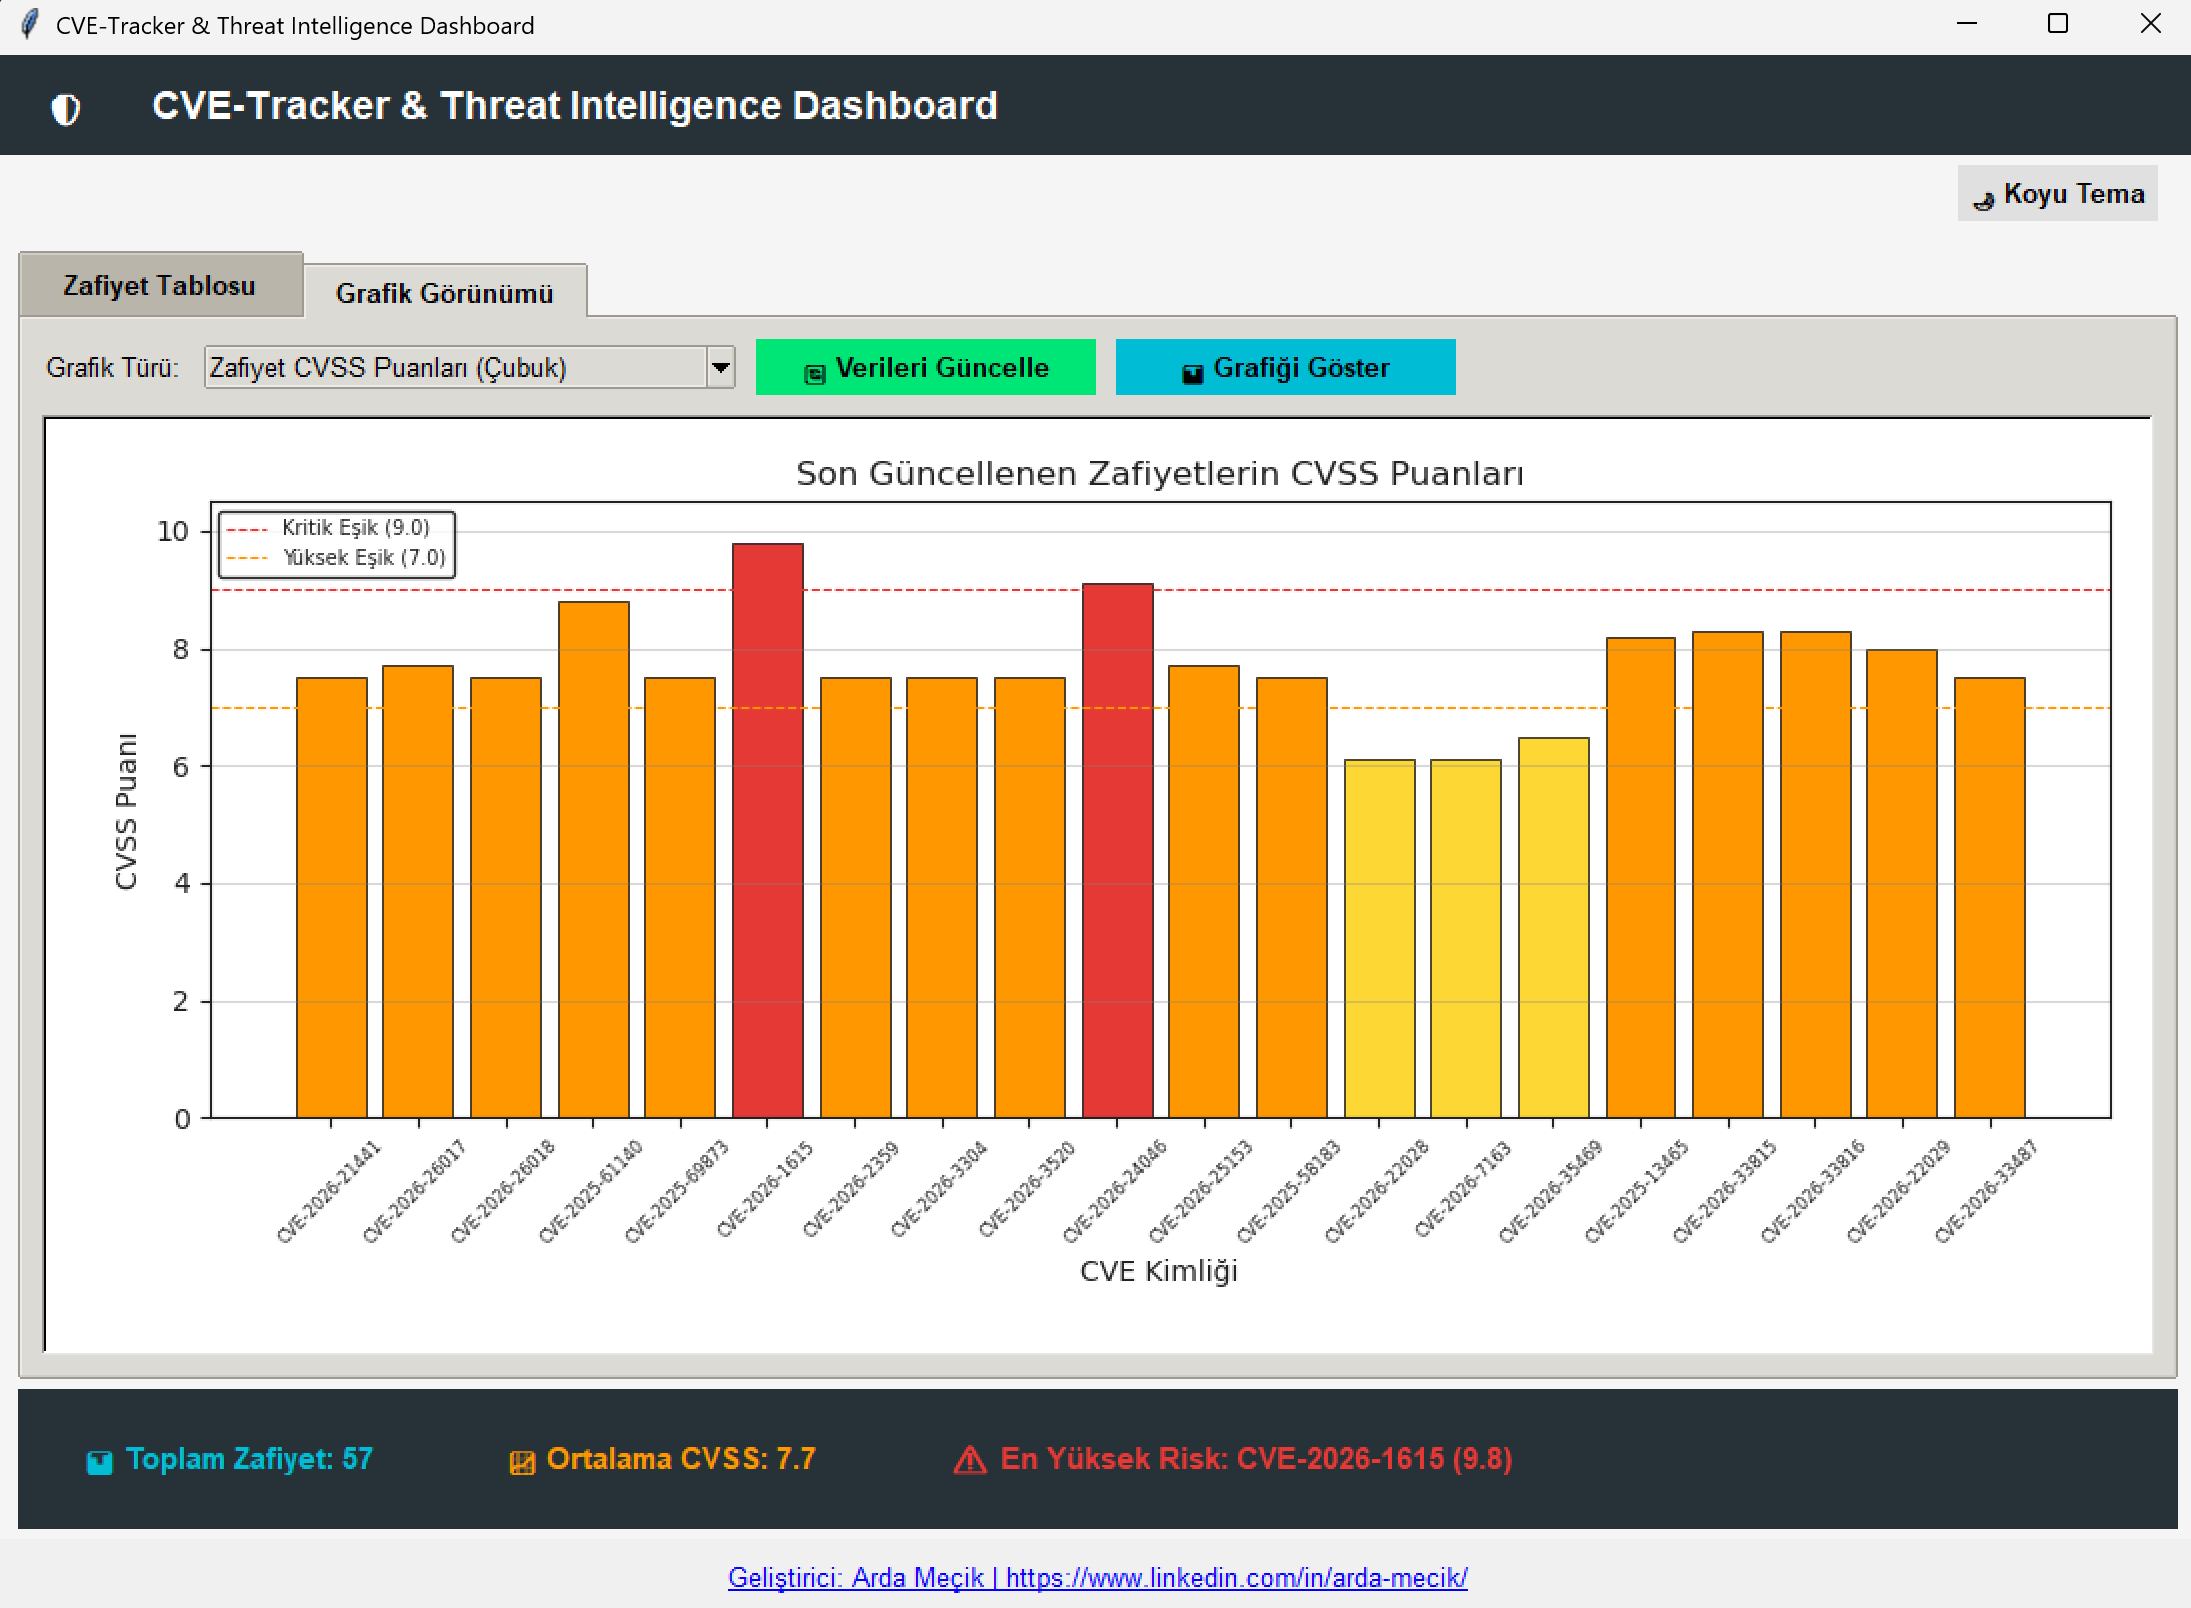Switch to the Zafiyet Tablosu tab

click(160, 285)
